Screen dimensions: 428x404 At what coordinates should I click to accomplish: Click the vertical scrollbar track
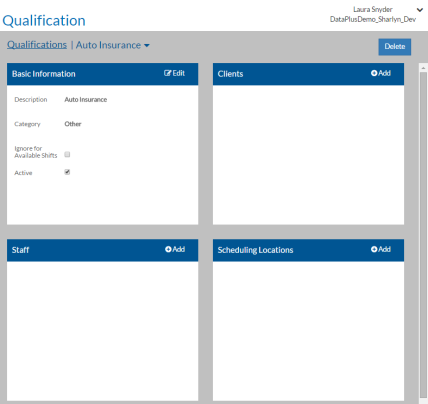pos(423,233)
